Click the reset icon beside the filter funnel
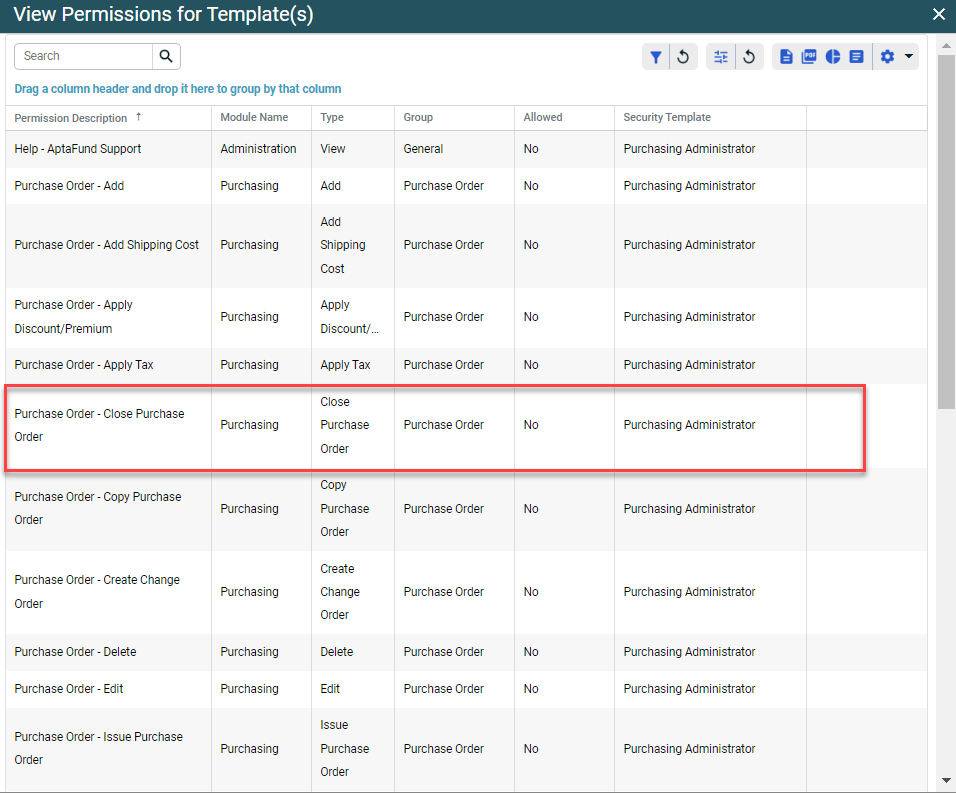 [x=683, y=57]
